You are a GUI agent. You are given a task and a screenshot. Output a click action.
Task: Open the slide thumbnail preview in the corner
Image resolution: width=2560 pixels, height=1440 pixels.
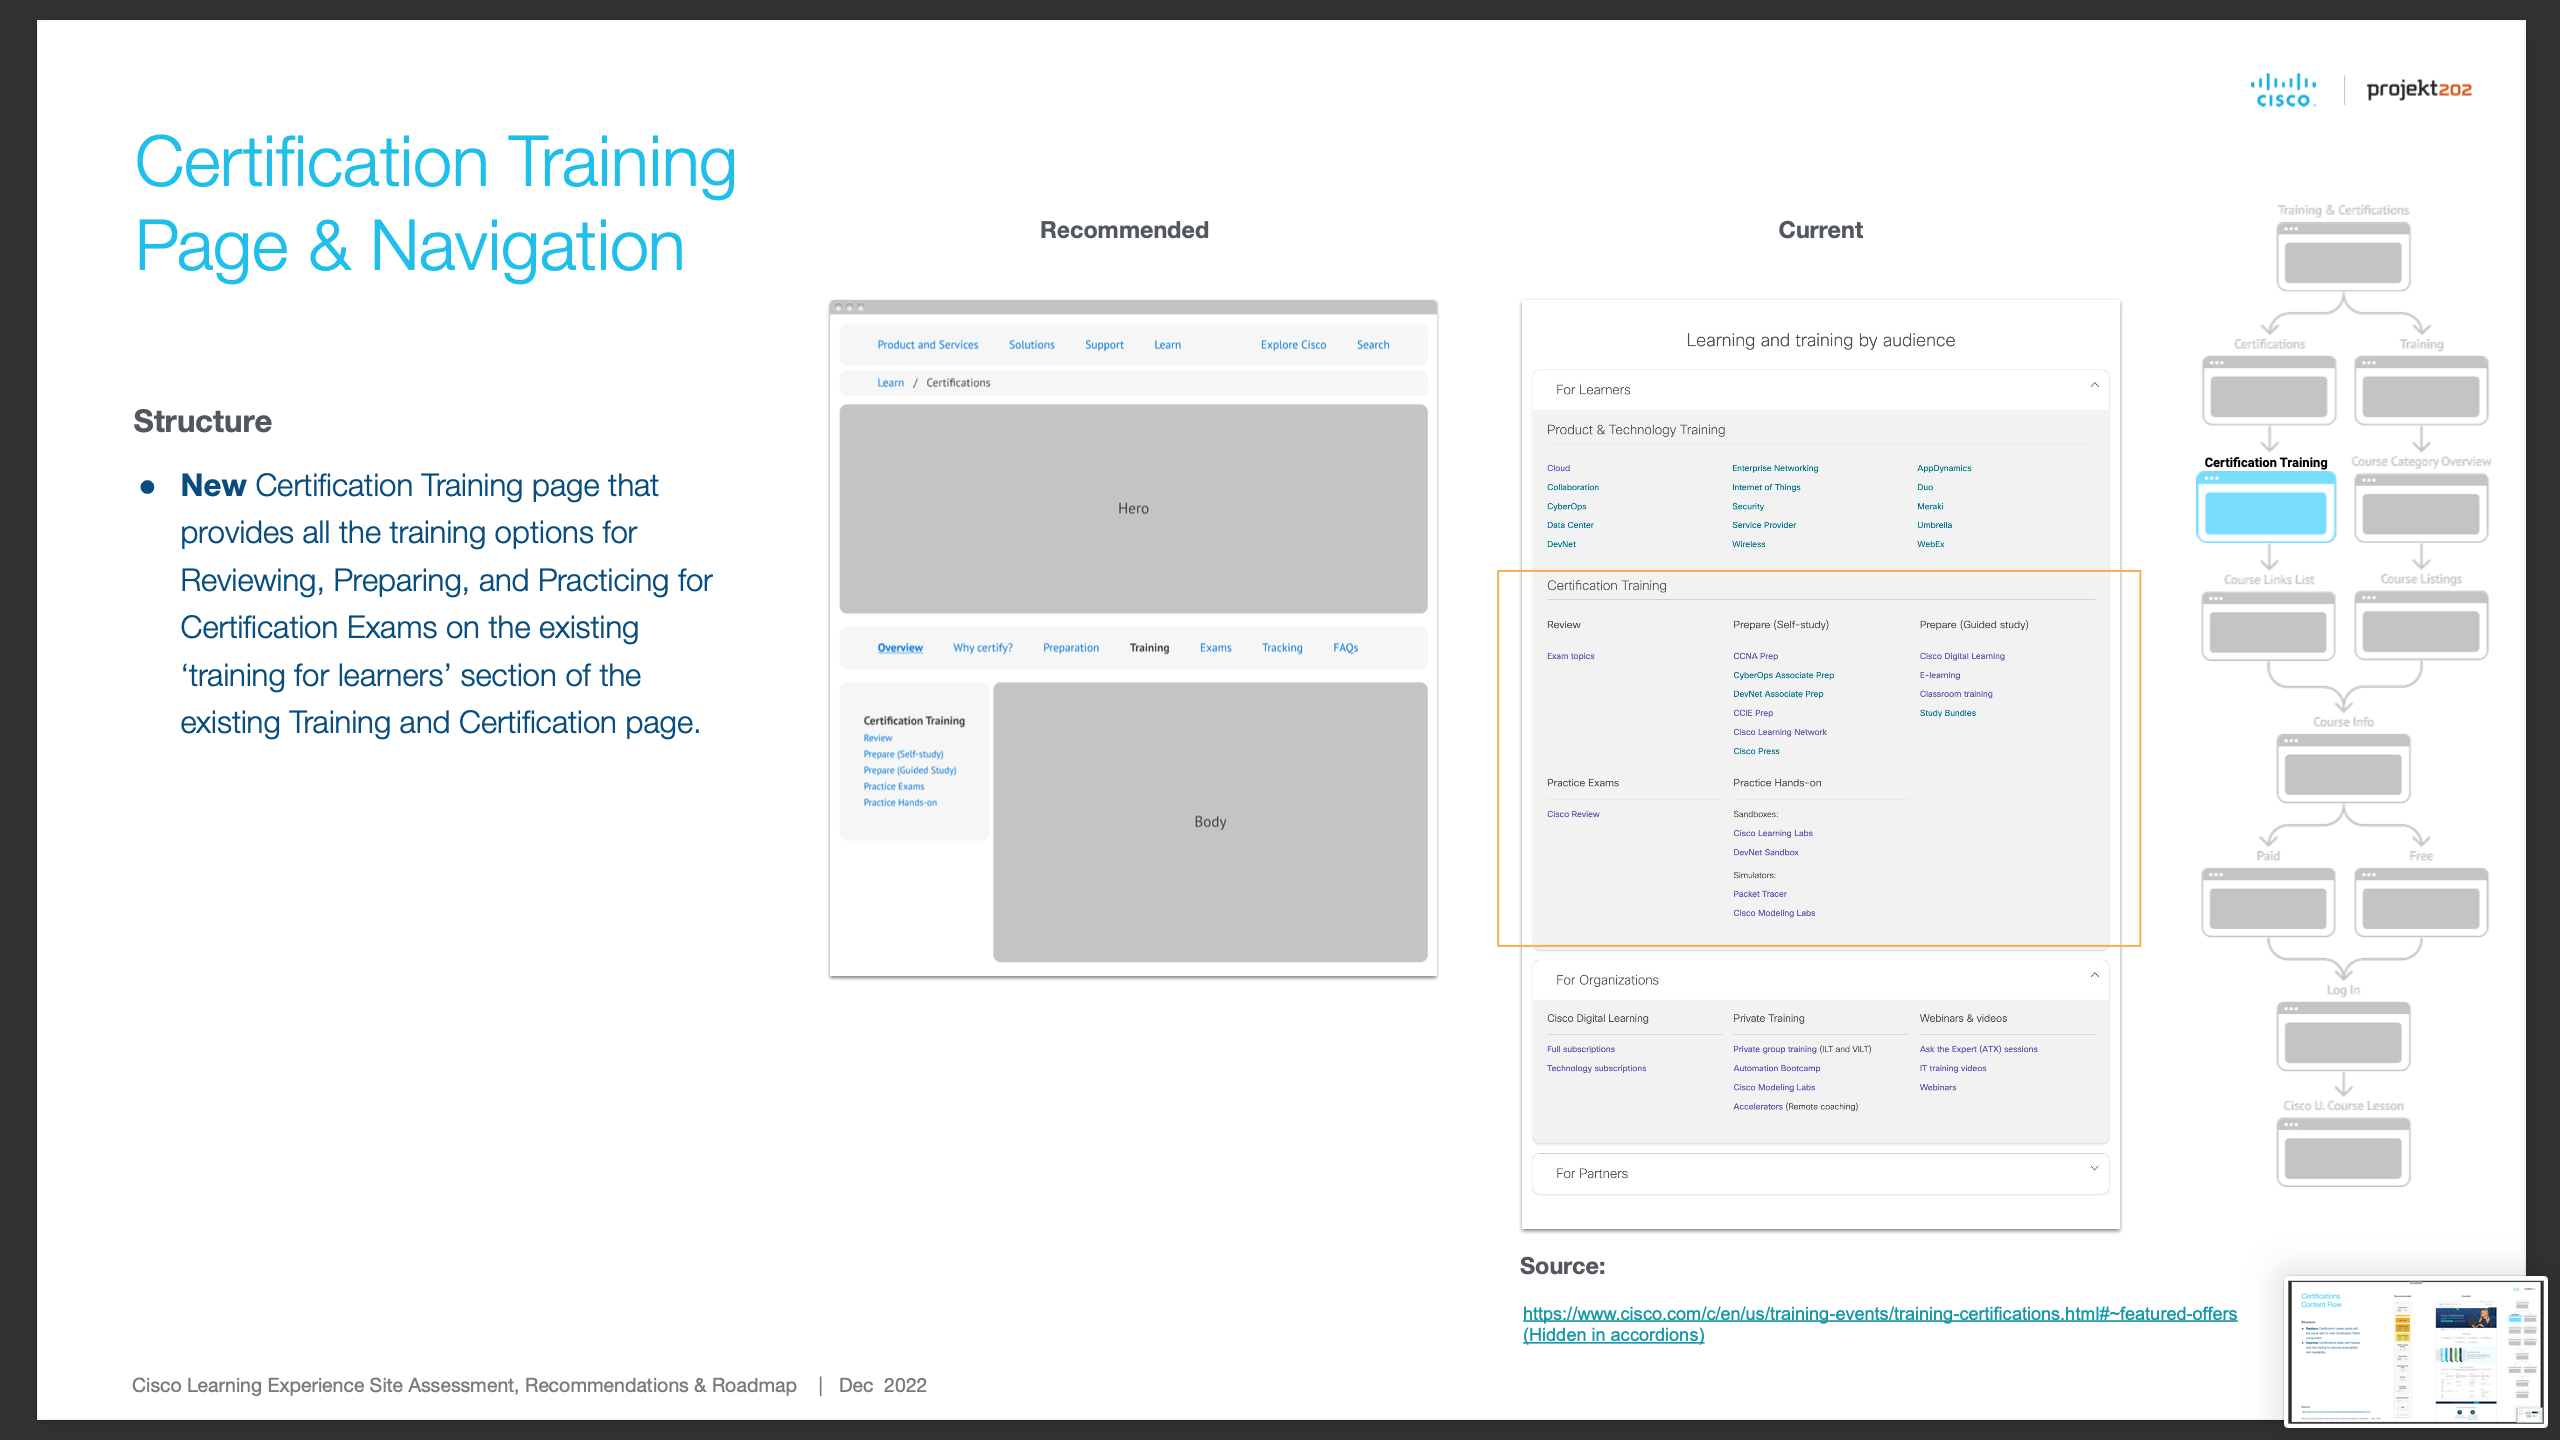coord(2416,1351)
